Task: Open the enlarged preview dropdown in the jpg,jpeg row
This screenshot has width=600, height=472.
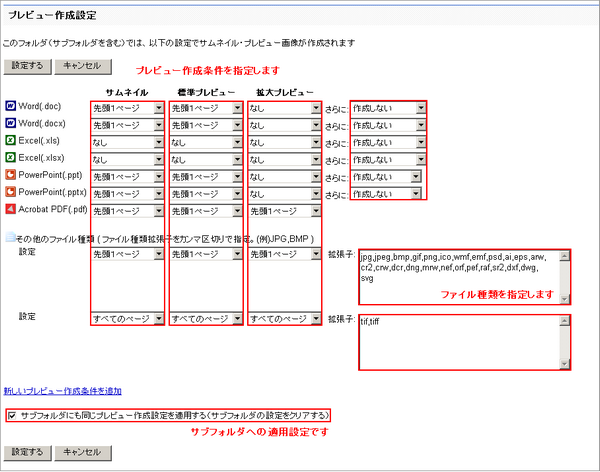Action: tap(284, 254)
